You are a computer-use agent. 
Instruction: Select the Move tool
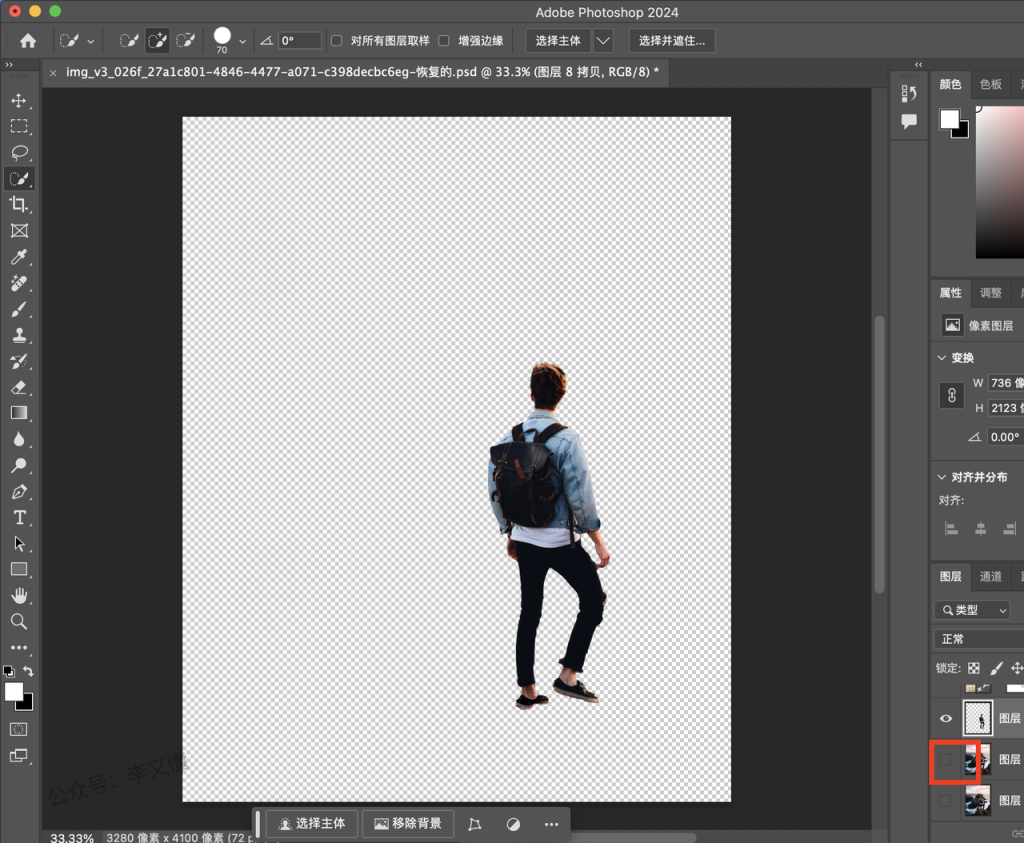[19, 100]
